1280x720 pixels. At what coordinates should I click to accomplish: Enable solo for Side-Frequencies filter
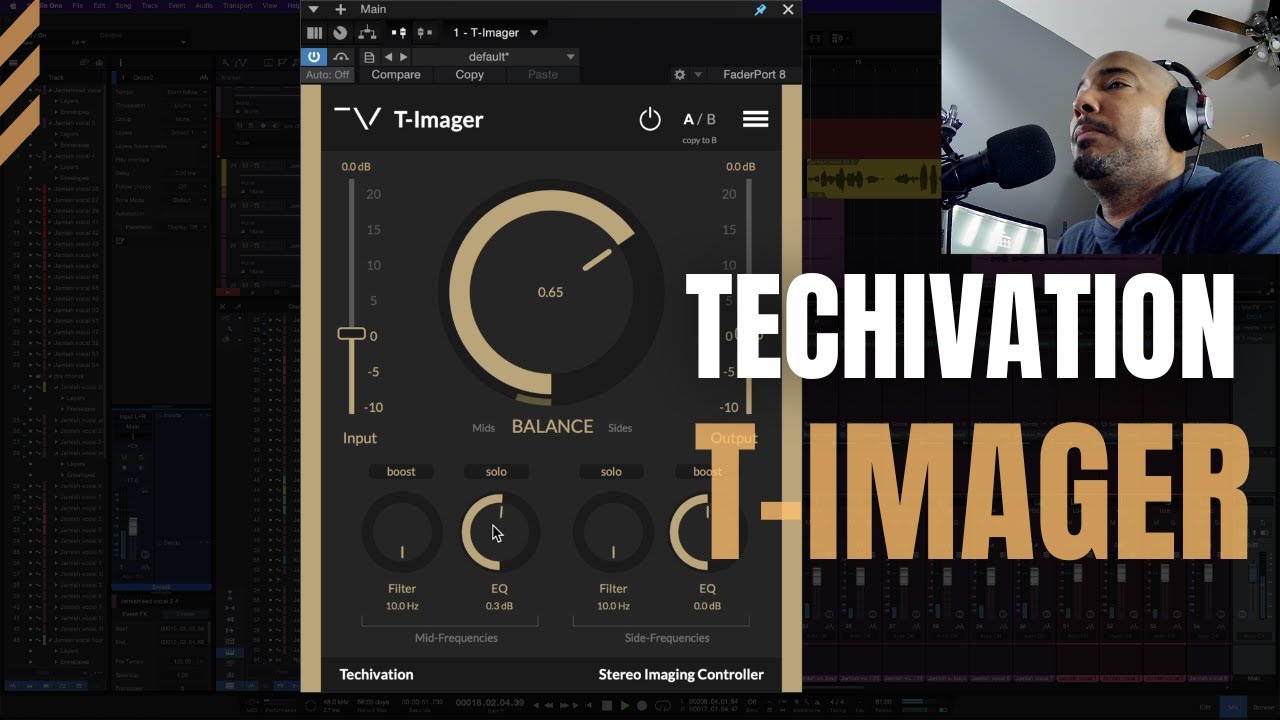coord(611,472)
